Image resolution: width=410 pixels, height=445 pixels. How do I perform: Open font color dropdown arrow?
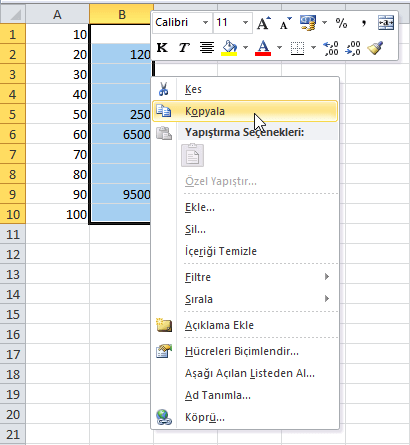pos(279,48)
